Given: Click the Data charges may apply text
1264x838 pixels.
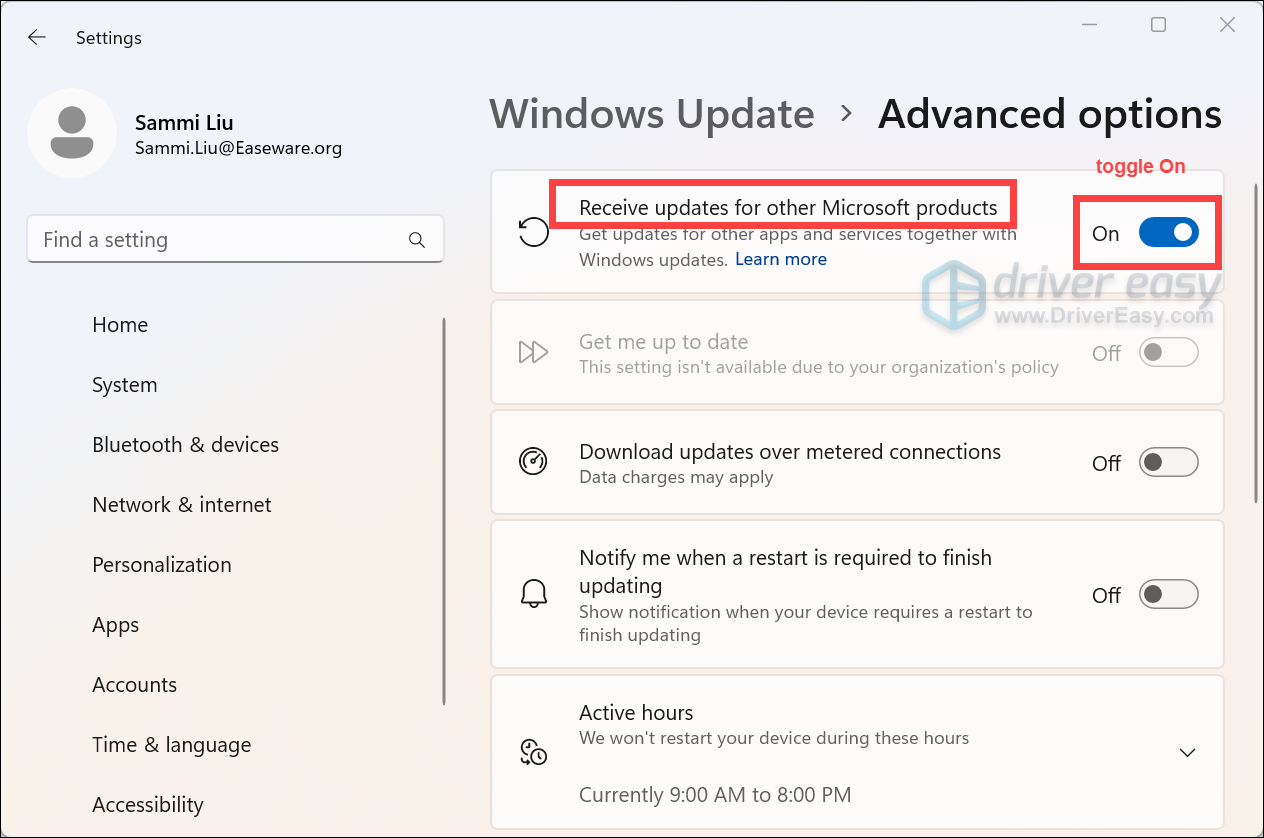Looking at the screenshot, I should (x=676, y=477).
